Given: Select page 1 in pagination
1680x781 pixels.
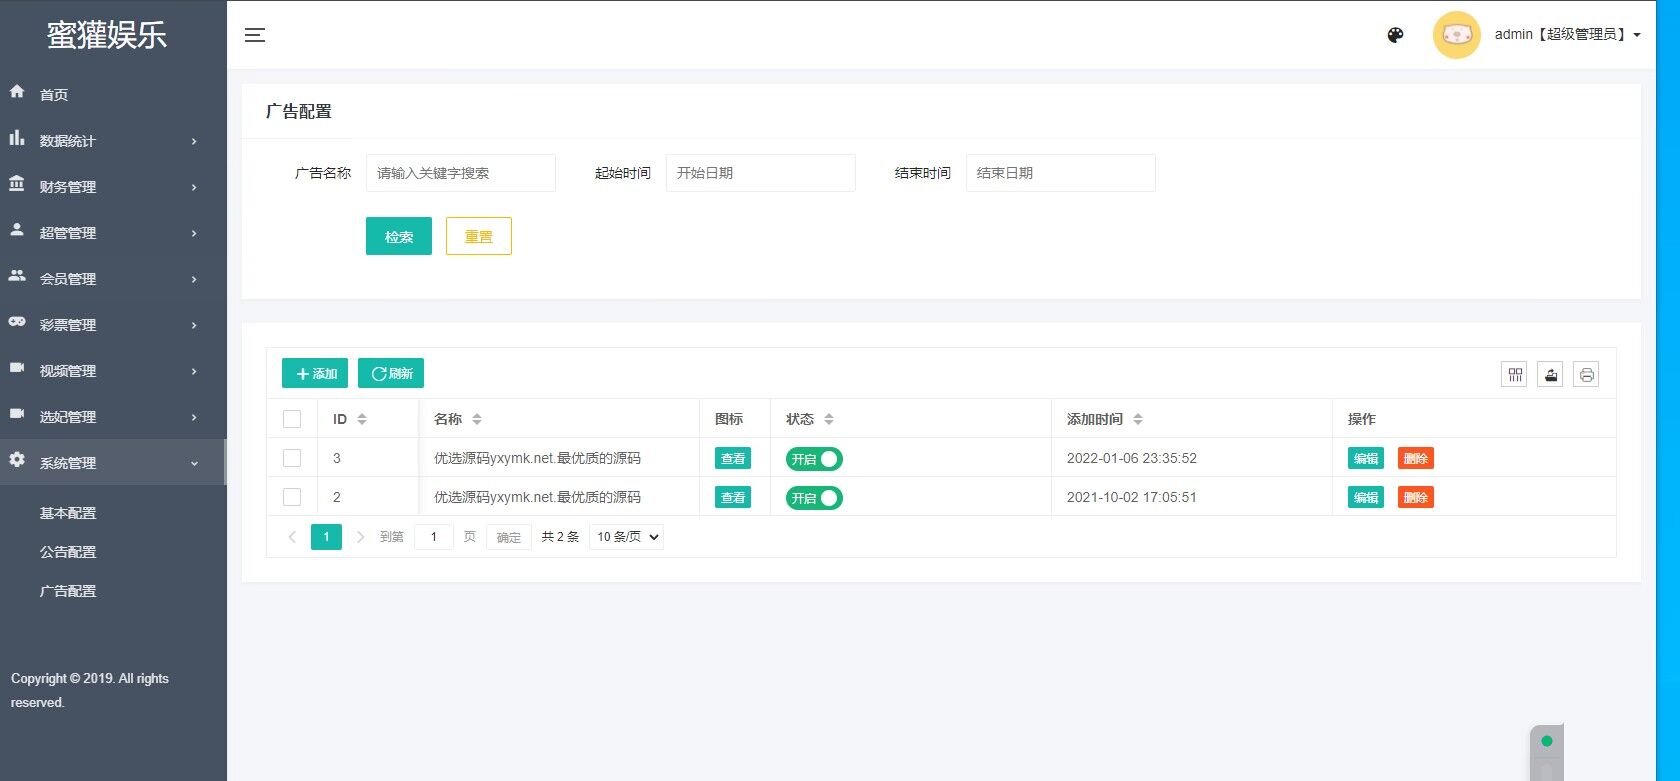Looking at the screenshot, I should click(x=326, y=537).
